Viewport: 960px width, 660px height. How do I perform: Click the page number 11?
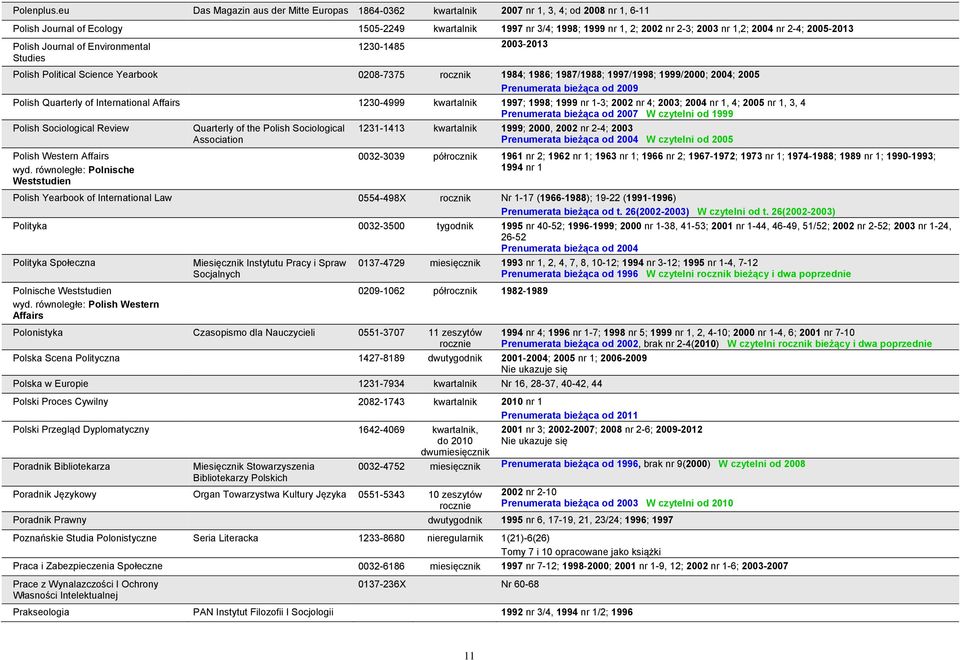coord(469,656)
